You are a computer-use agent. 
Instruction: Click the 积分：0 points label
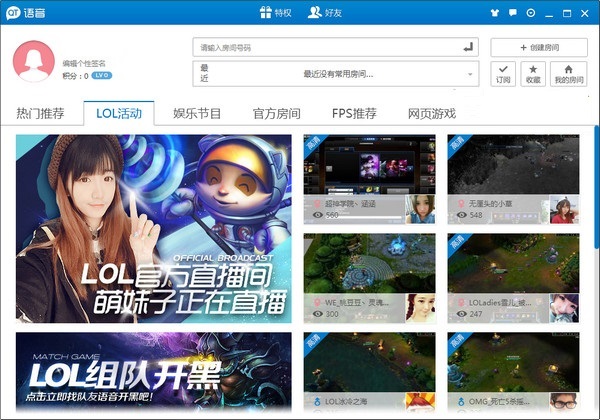pos(75,76)
